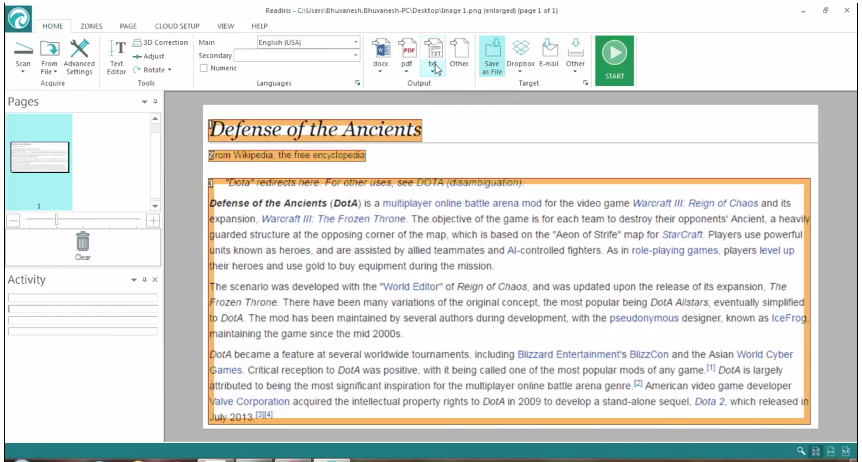
Task: Click the Readiris application logo
Action: [18, 19]
